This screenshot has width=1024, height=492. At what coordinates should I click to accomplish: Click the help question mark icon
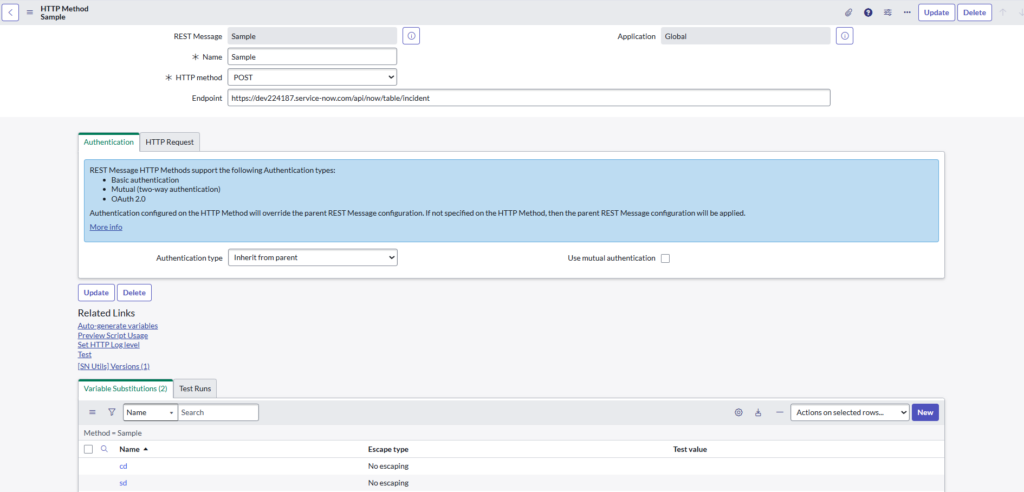tap(868, 13)
